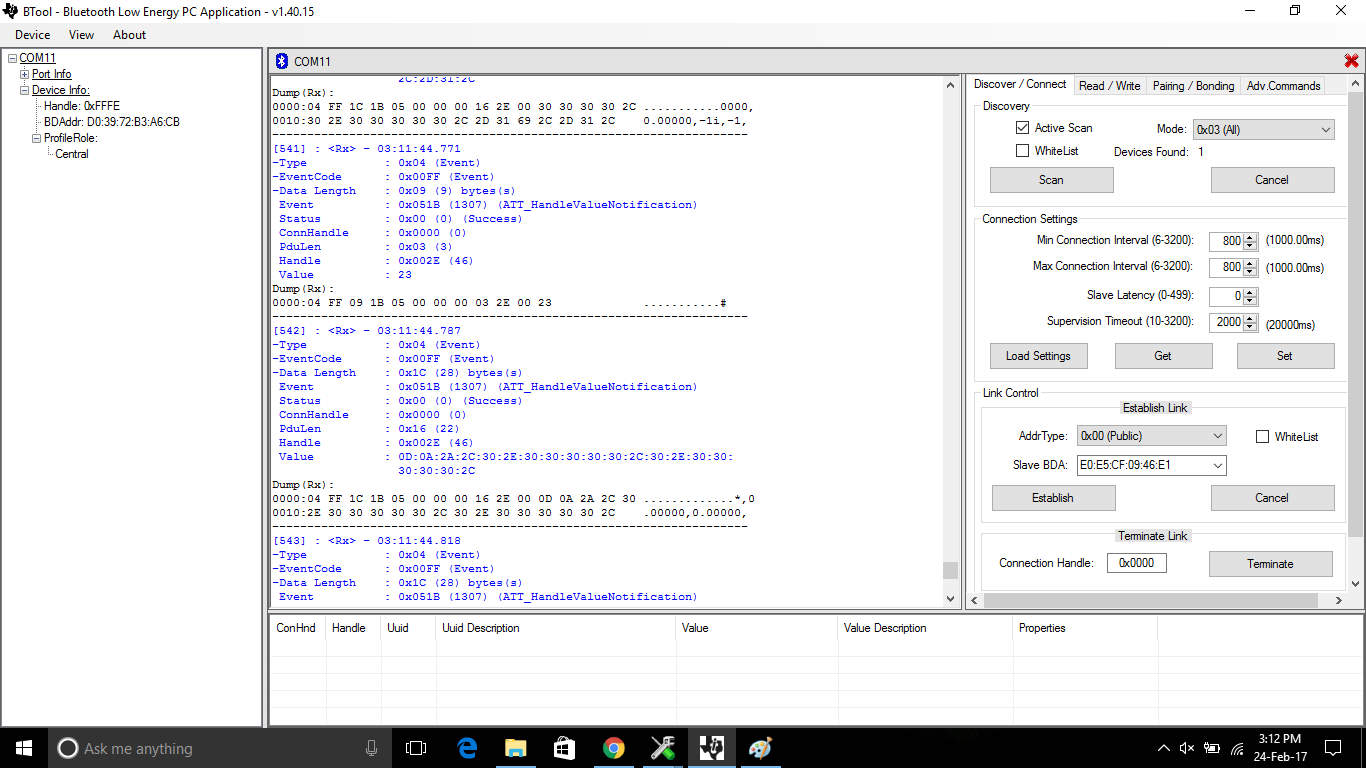Click the Load Settings button

1038,356
